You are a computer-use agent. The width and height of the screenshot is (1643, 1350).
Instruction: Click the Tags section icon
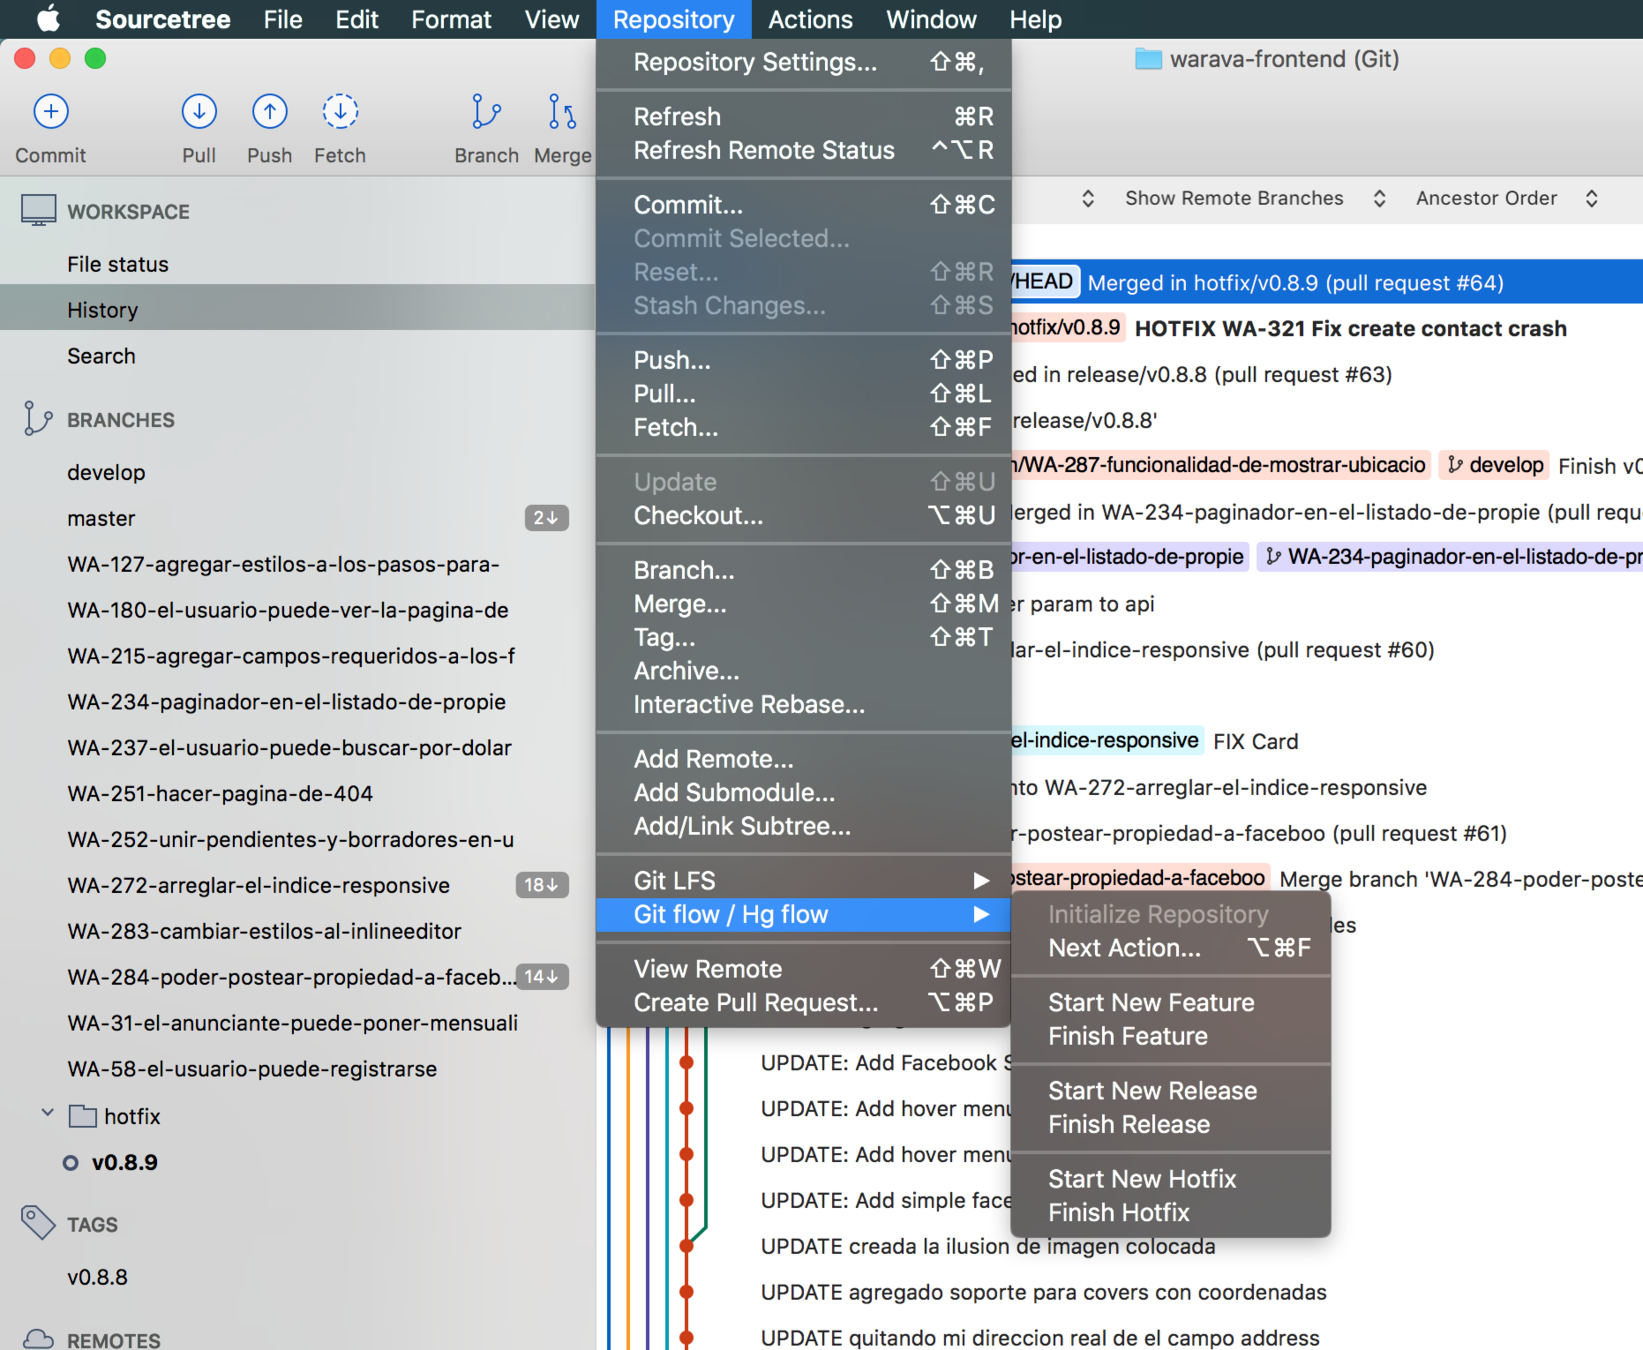point(38,1223)
